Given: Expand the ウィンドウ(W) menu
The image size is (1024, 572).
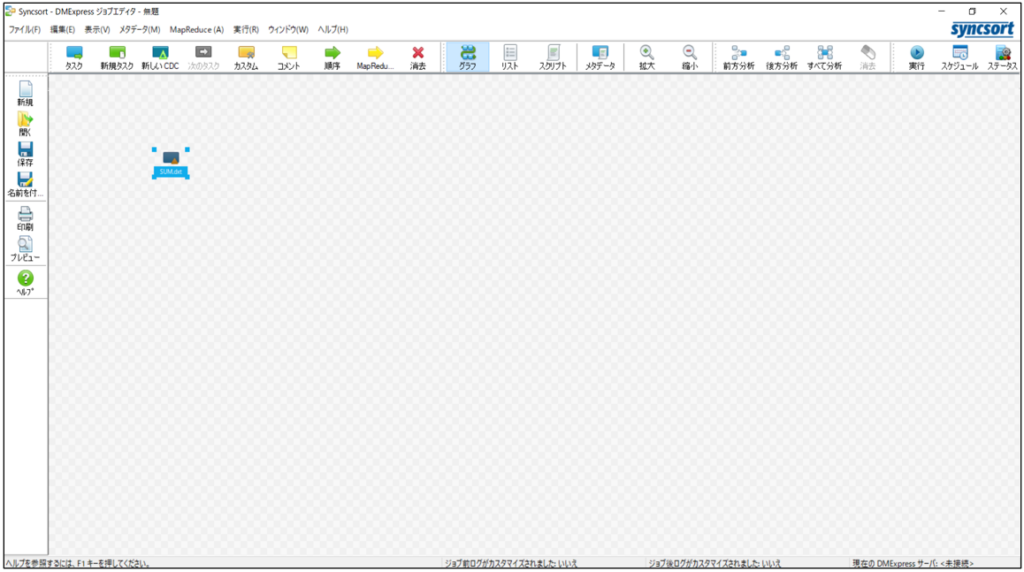Looking at the screenshot, I should 288,30.
